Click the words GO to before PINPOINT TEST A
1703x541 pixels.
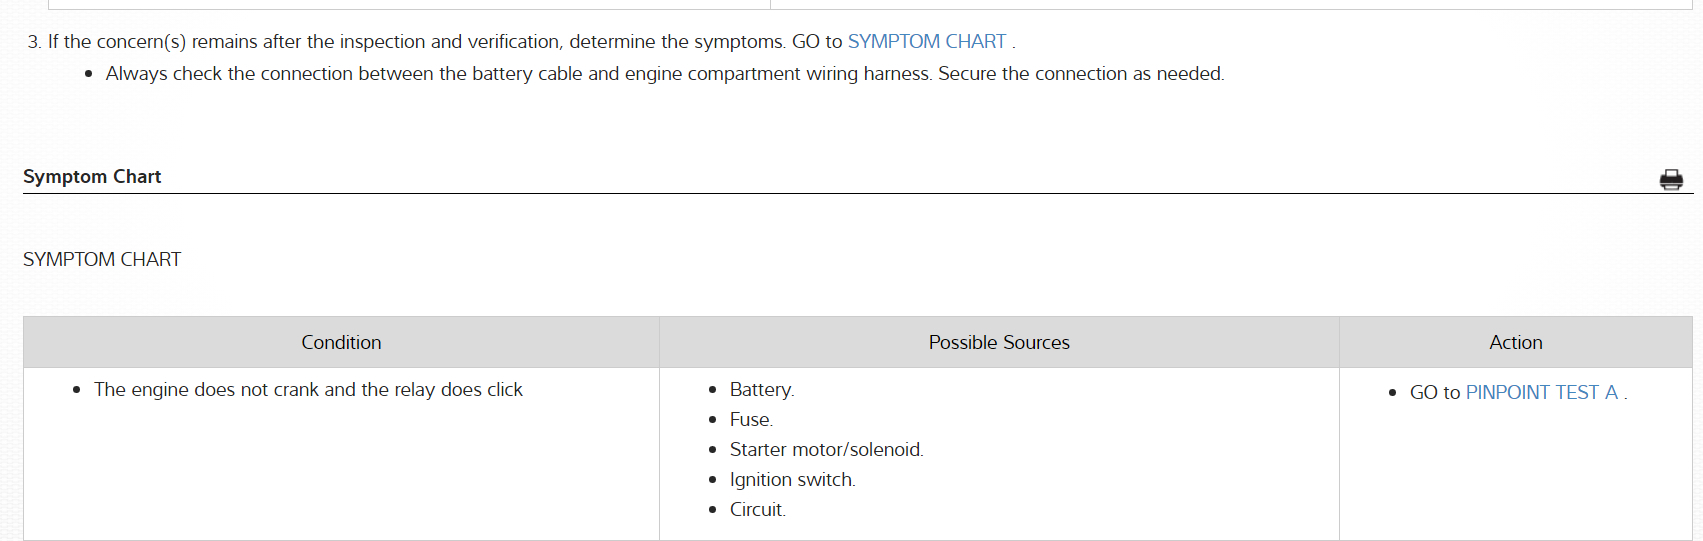(x=1434, y=393)
